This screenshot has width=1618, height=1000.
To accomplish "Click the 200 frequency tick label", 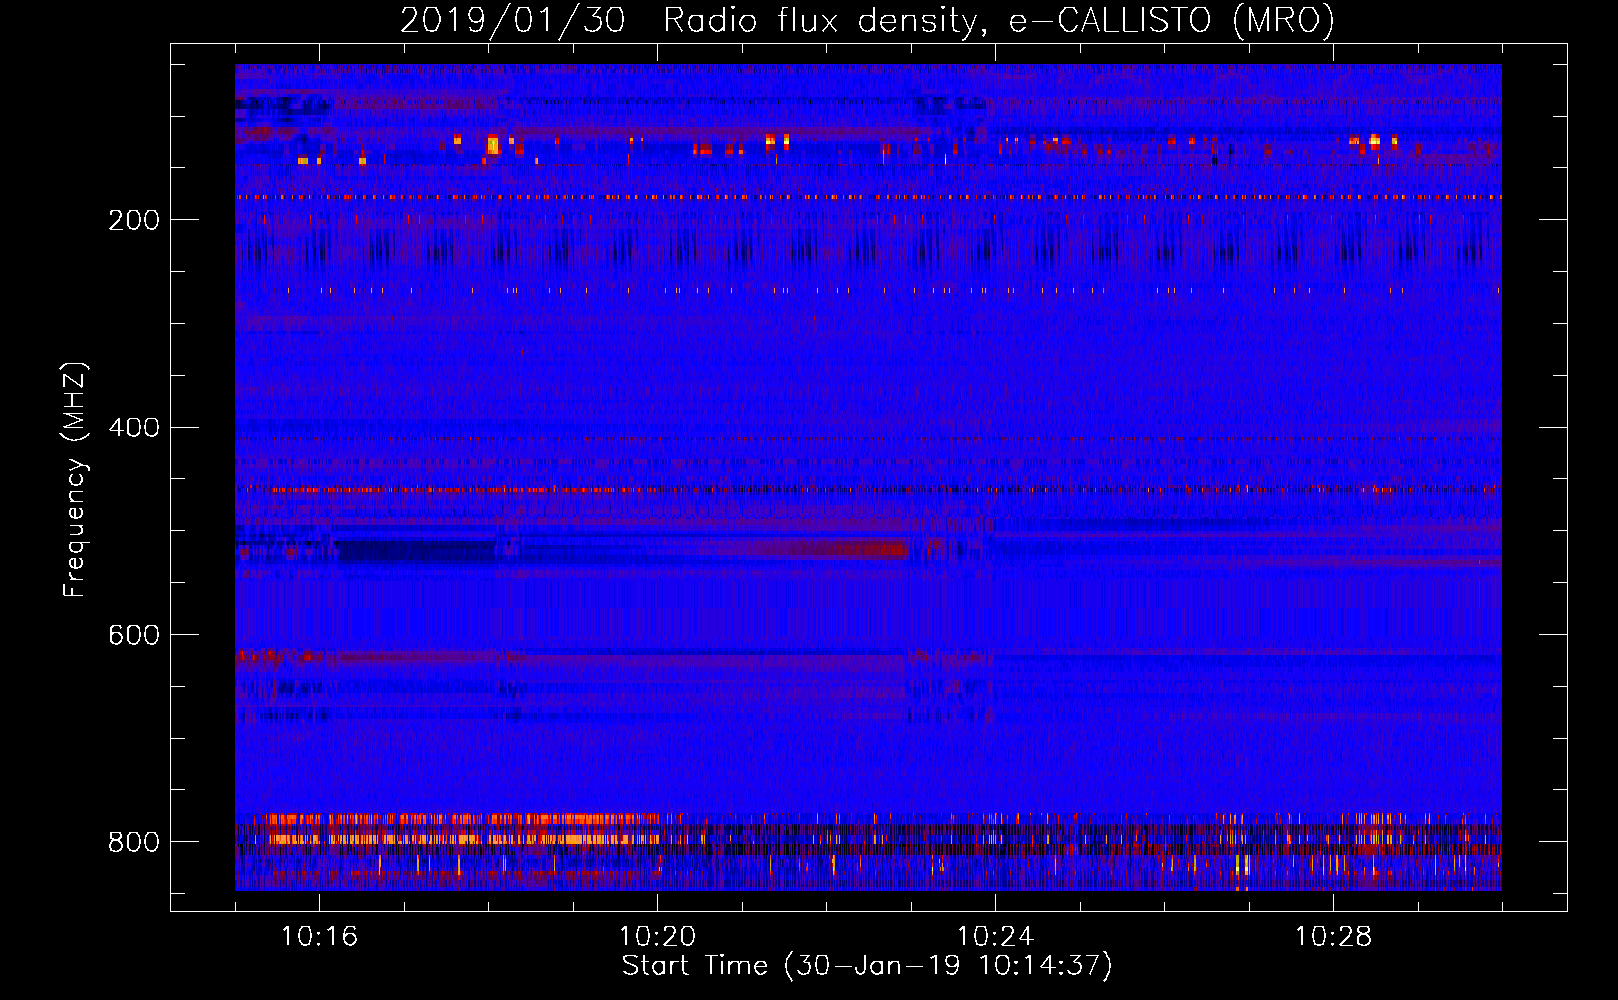I will 134,220.
